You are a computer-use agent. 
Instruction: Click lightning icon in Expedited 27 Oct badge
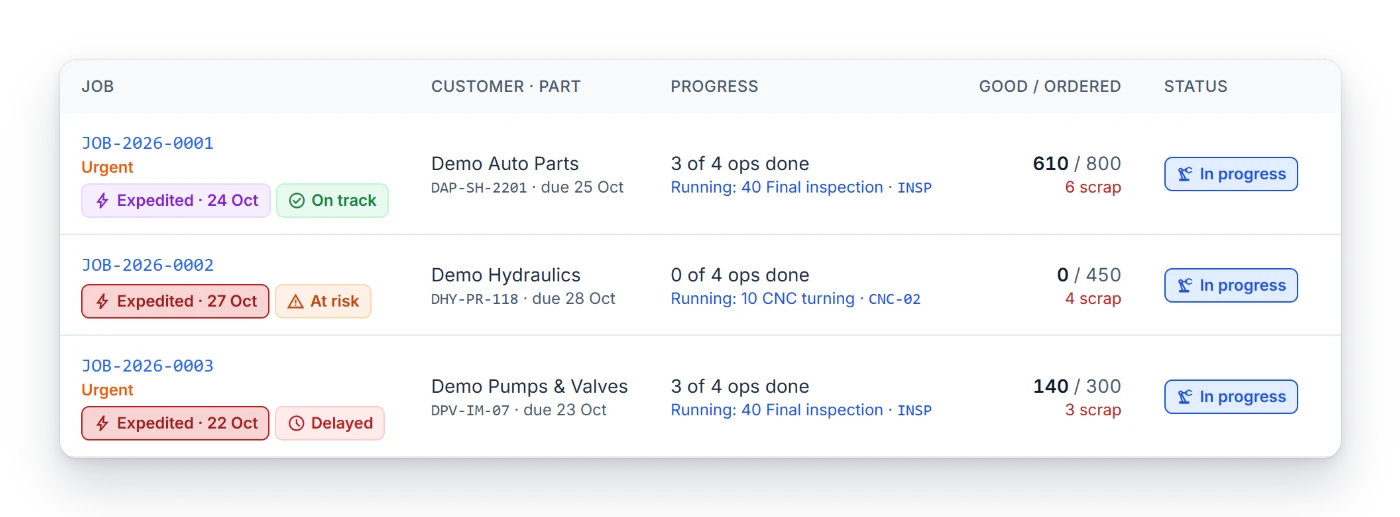point(102,302)
